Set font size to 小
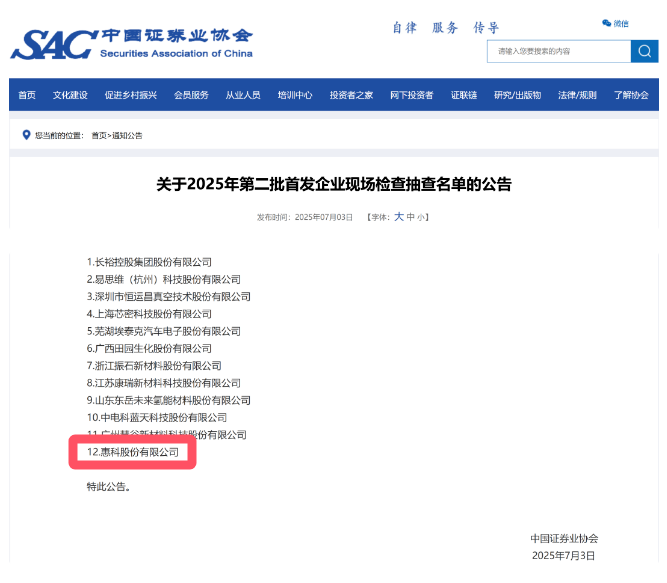This screenshot has height=583, width=667. [x=421, y=218]
